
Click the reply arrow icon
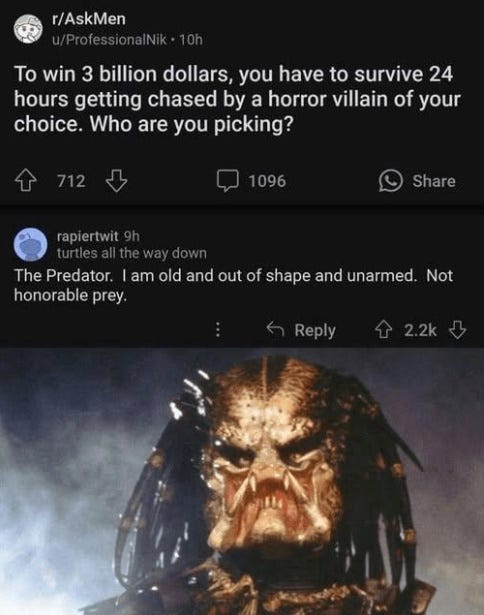click(x=275, y=329)
